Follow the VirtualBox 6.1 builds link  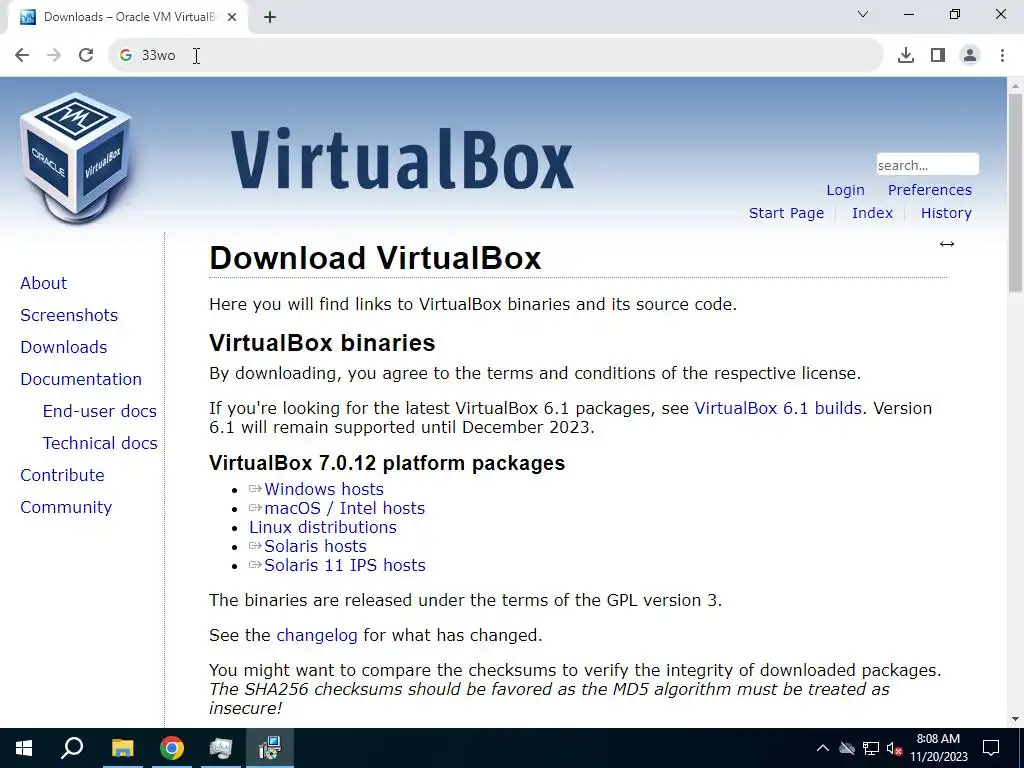coord(778,408)
